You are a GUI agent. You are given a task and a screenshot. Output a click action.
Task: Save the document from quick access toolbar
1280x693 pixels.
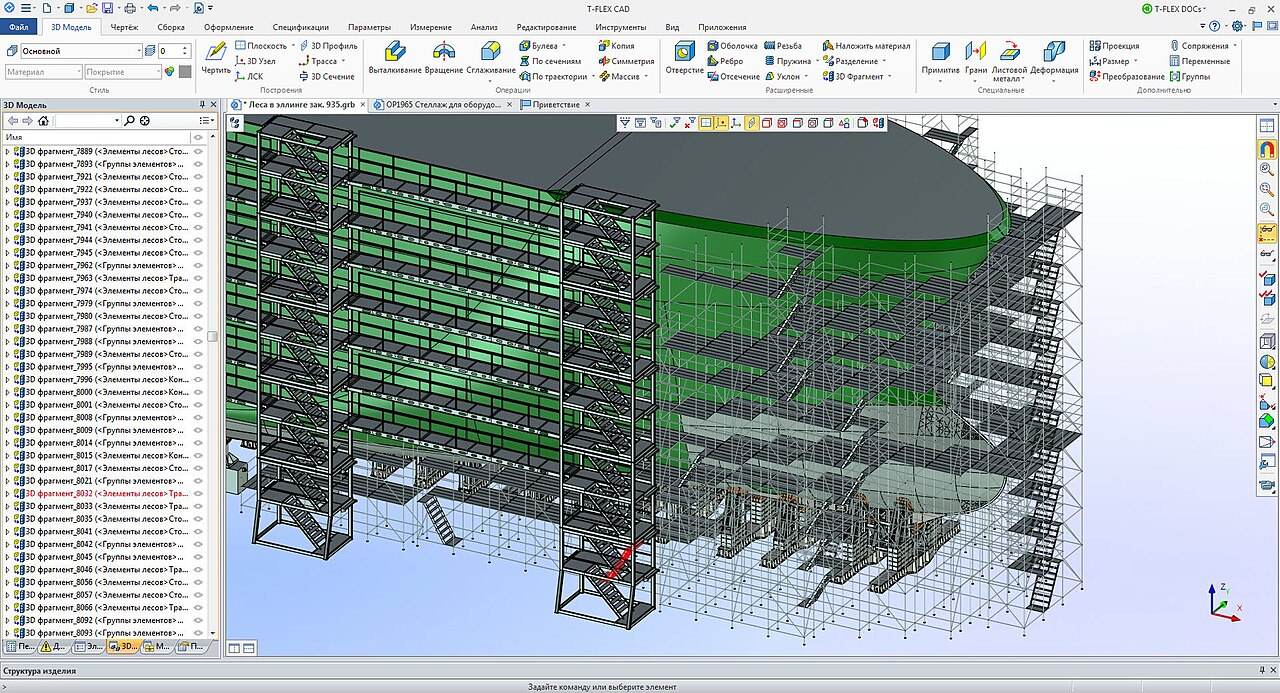106,8
